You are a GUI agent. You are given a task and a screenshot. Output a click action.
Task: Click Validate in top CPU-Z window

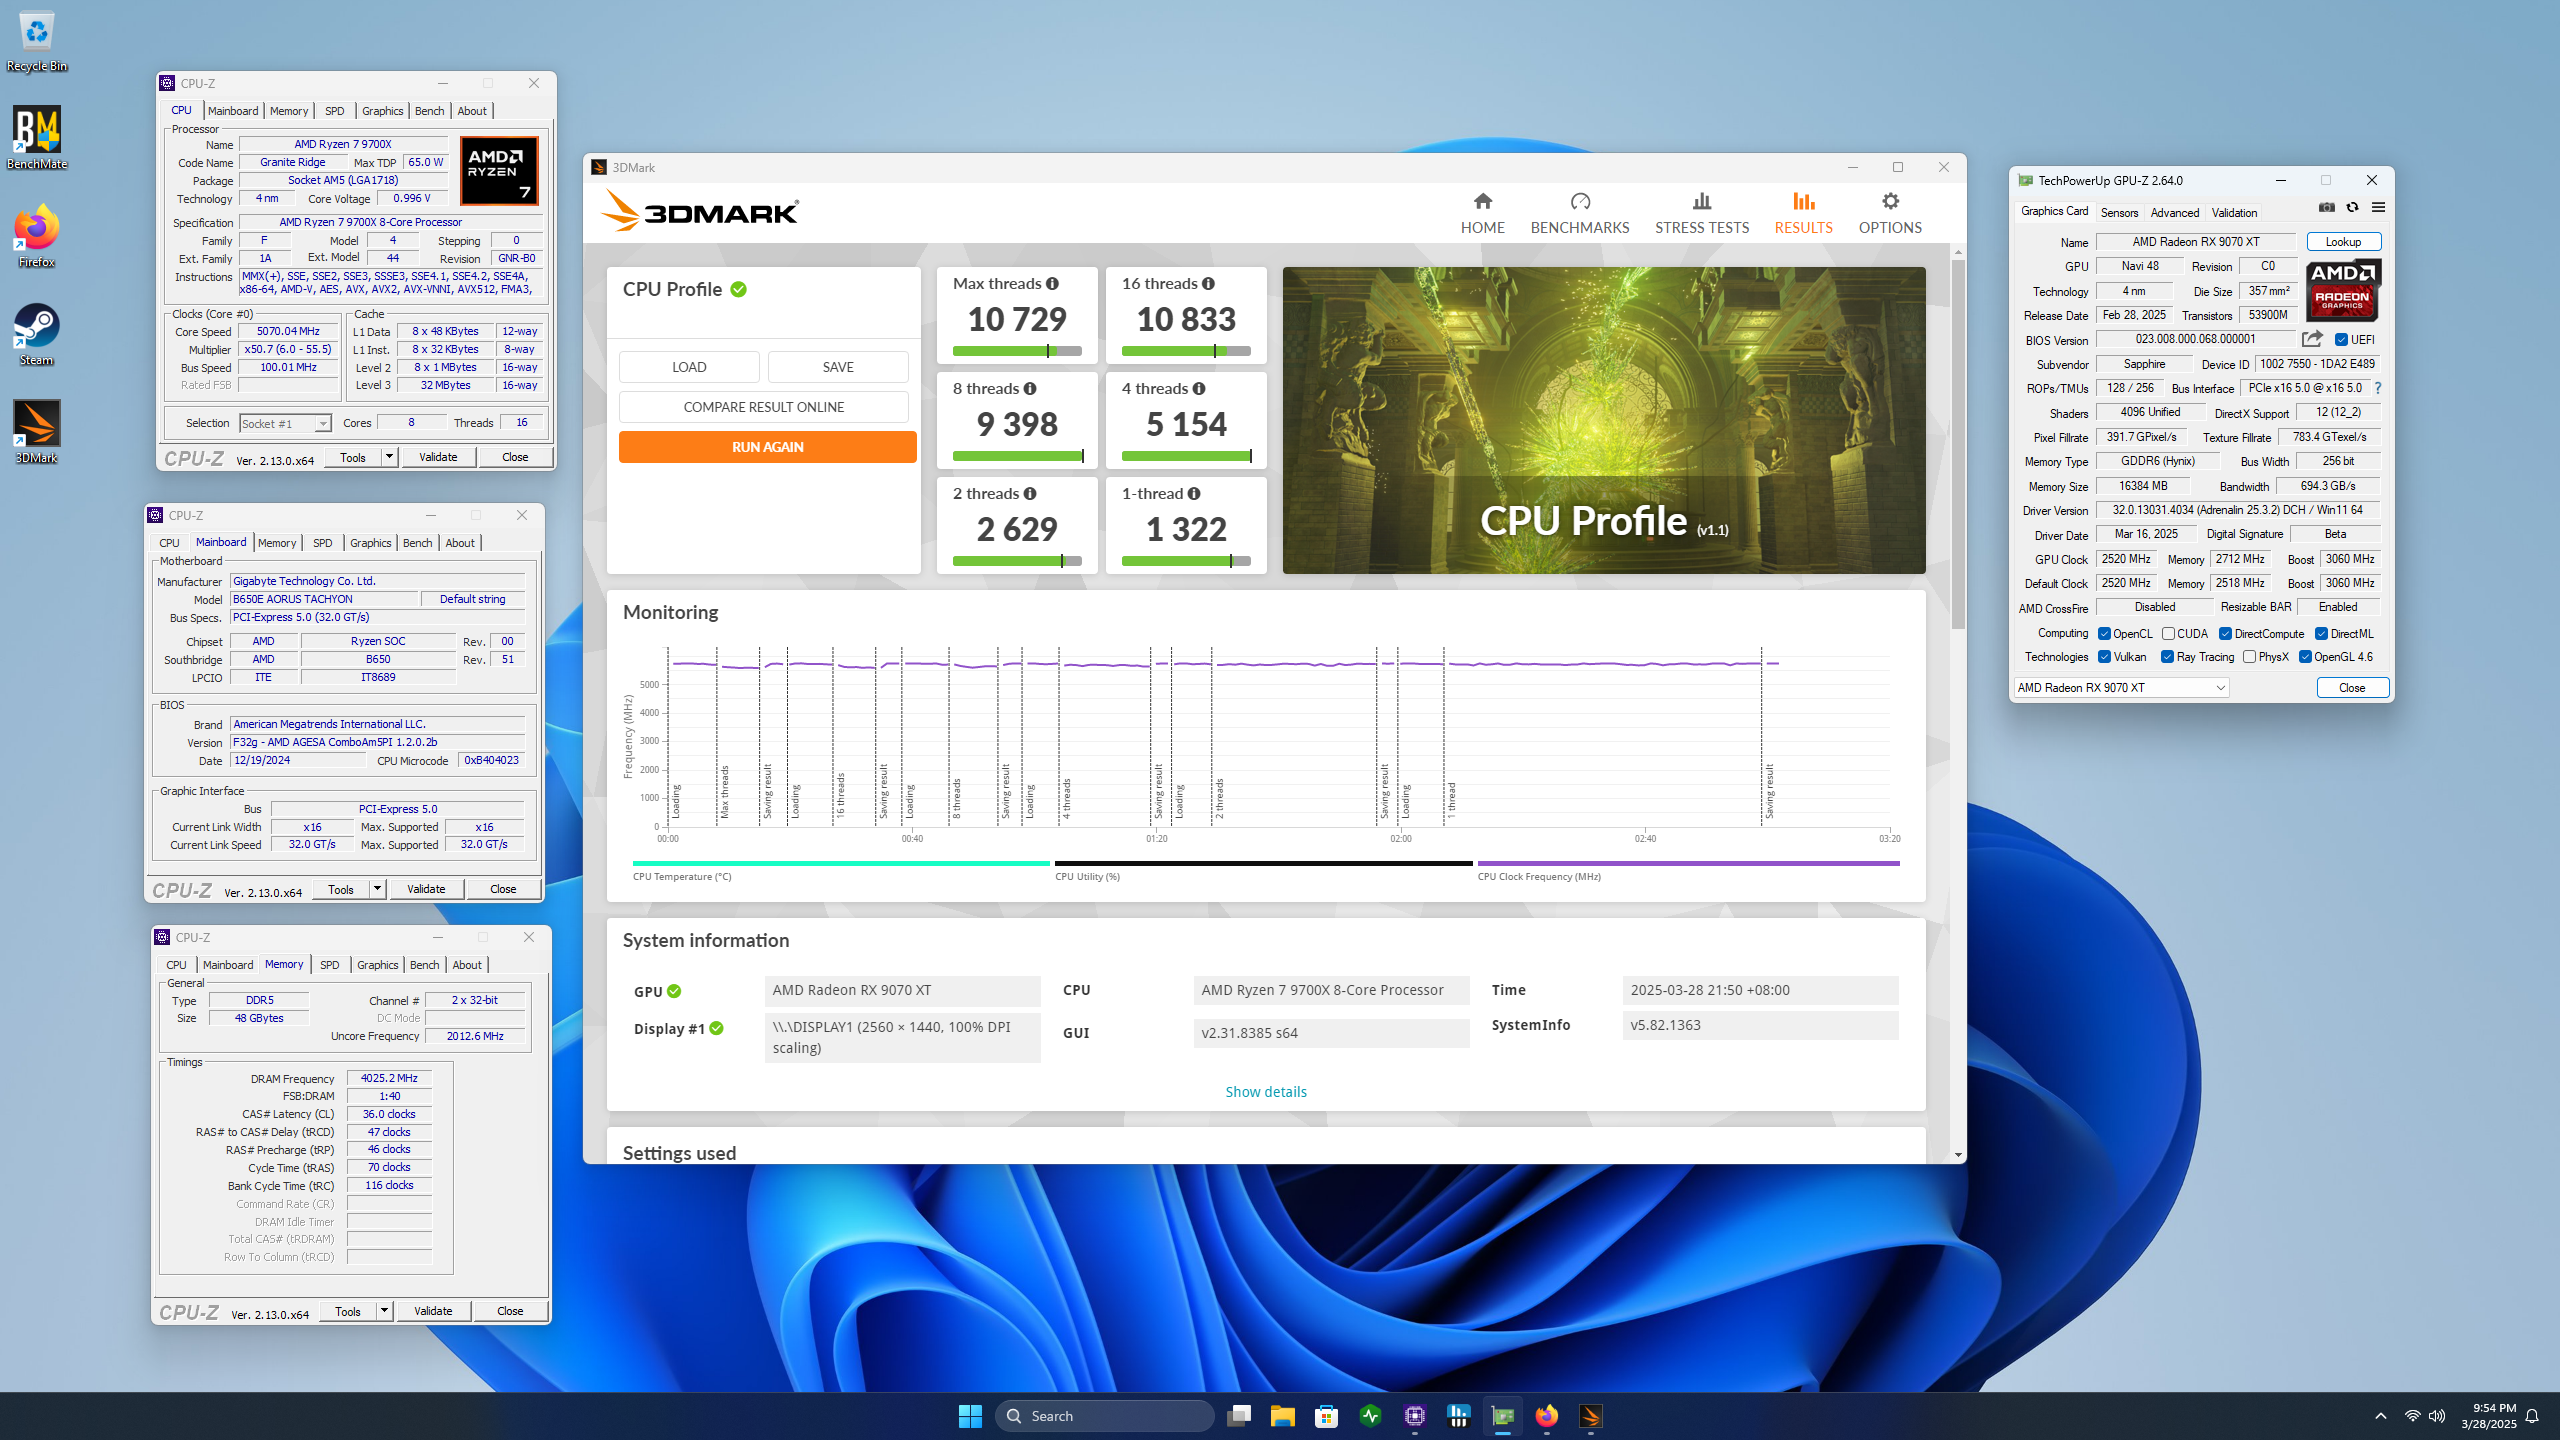coord(438,457)
